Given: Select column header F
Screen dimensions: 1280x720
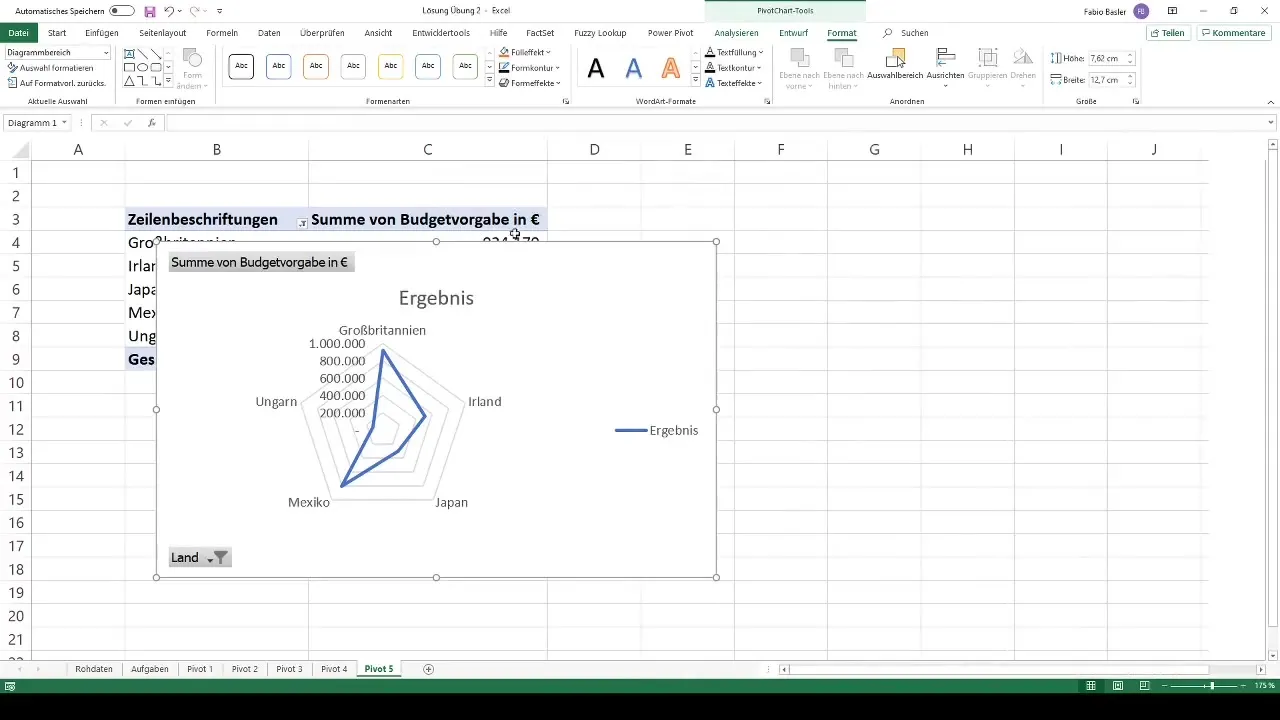Looking at the screenshot, I should [781, 150].
